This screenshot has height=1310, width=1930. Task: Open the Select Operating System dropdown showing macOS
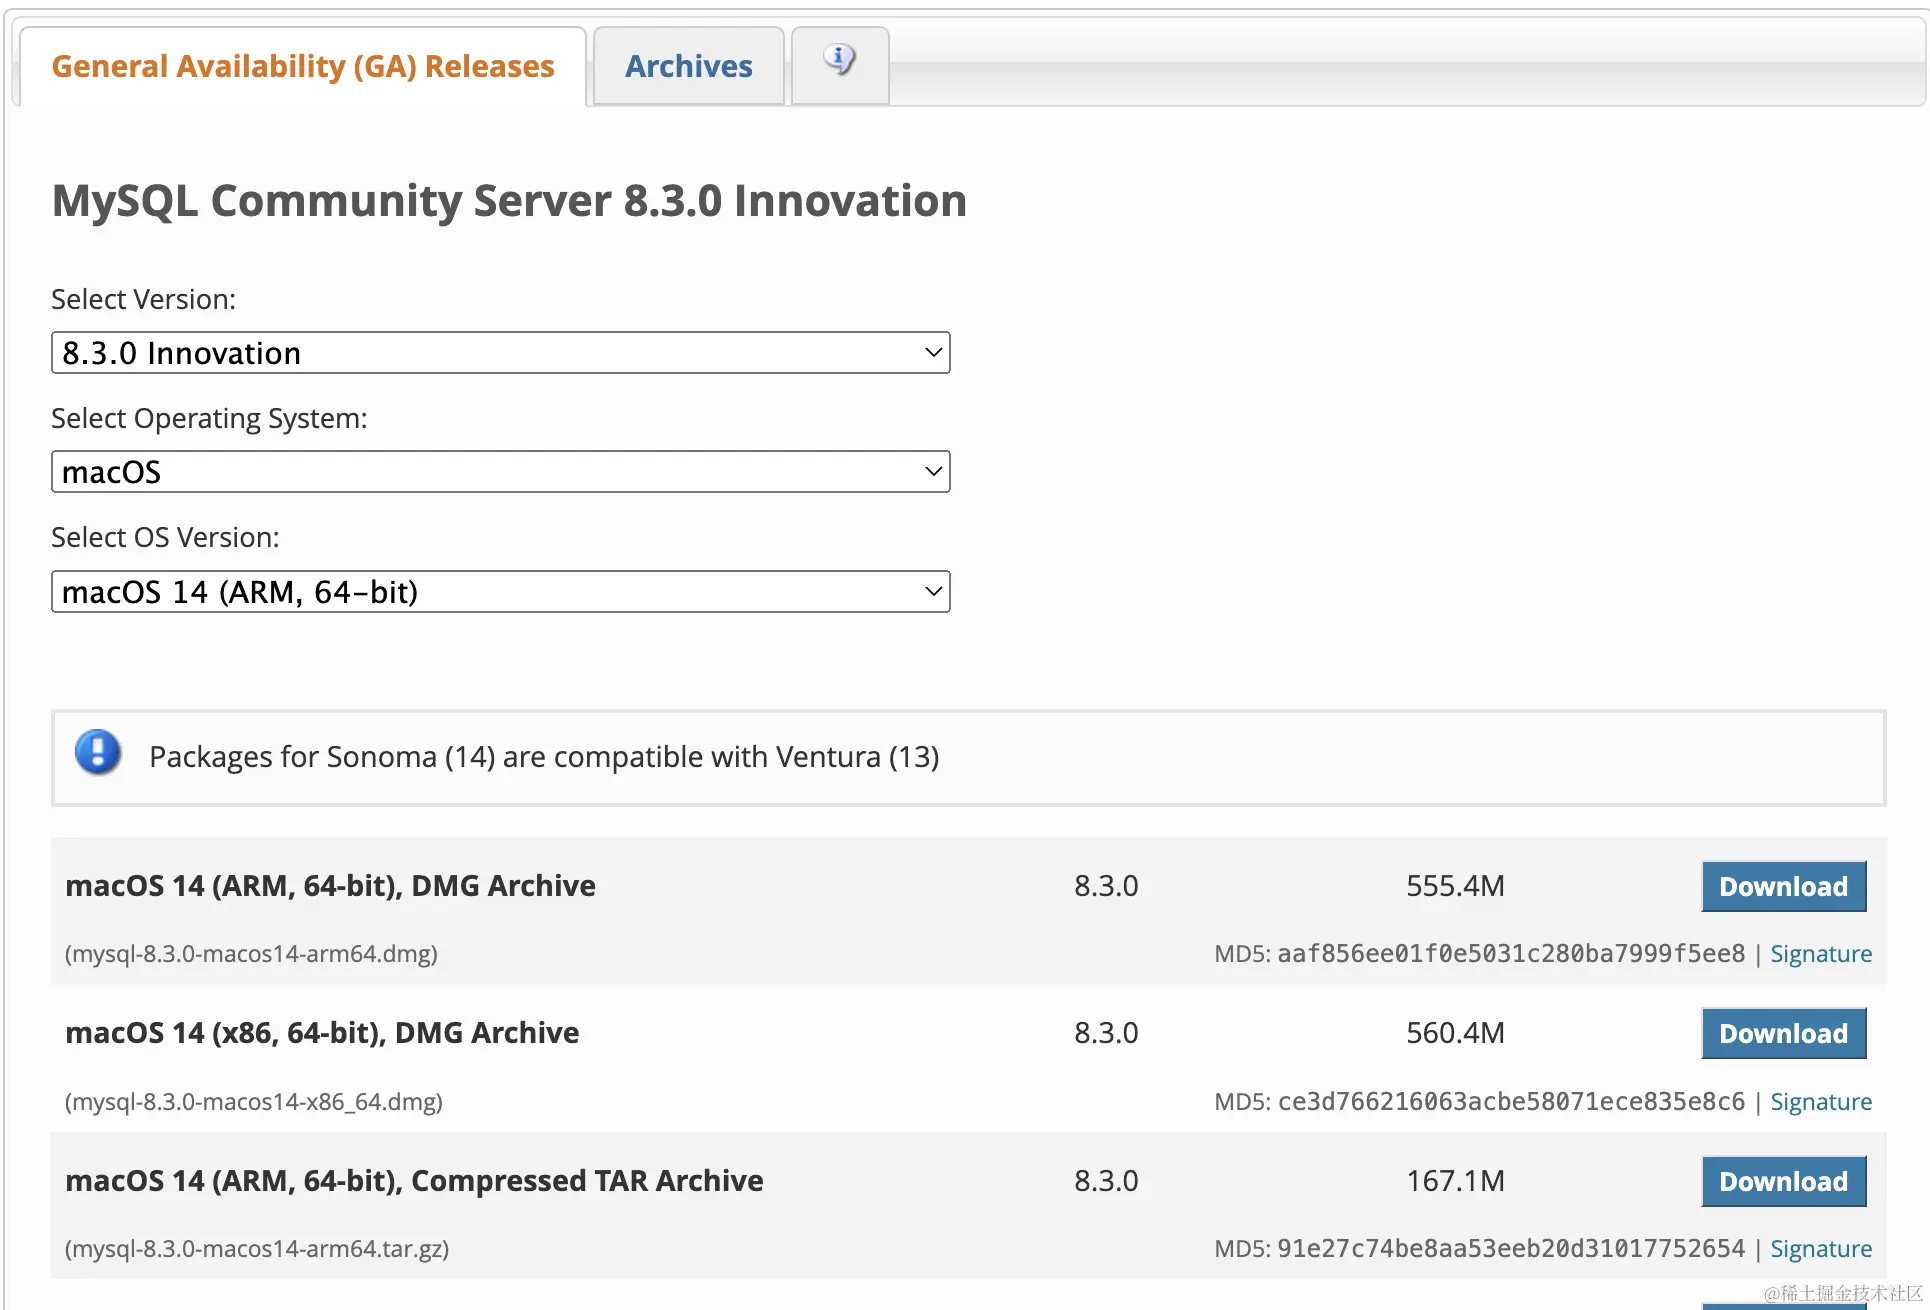point(500,472)
